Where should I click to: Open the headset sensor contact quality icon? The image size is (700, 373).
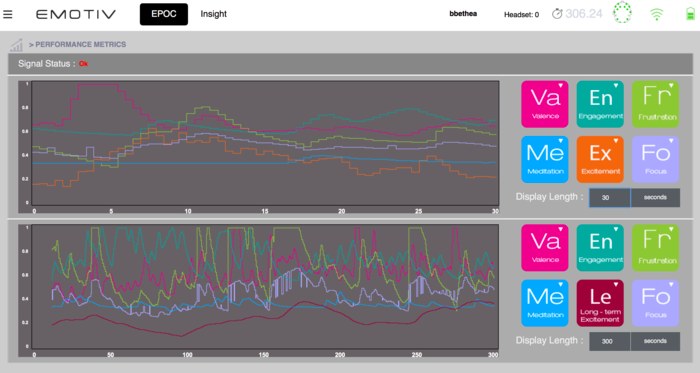tap(622, 12)
